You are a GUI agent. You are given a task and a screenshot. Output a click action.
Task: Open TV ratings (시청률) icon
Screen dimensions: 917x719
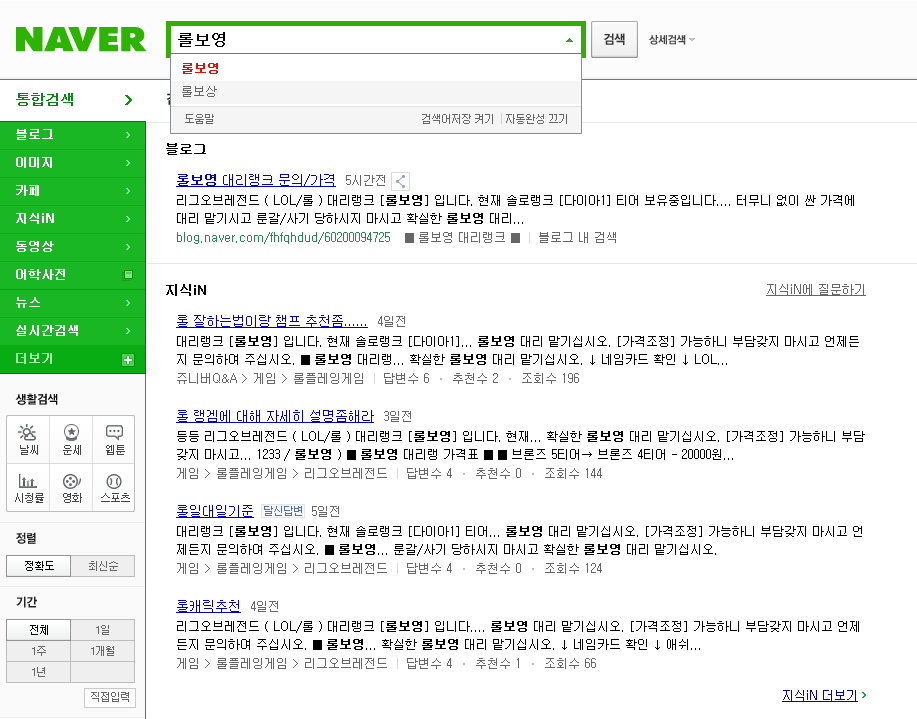pos(28,488)
